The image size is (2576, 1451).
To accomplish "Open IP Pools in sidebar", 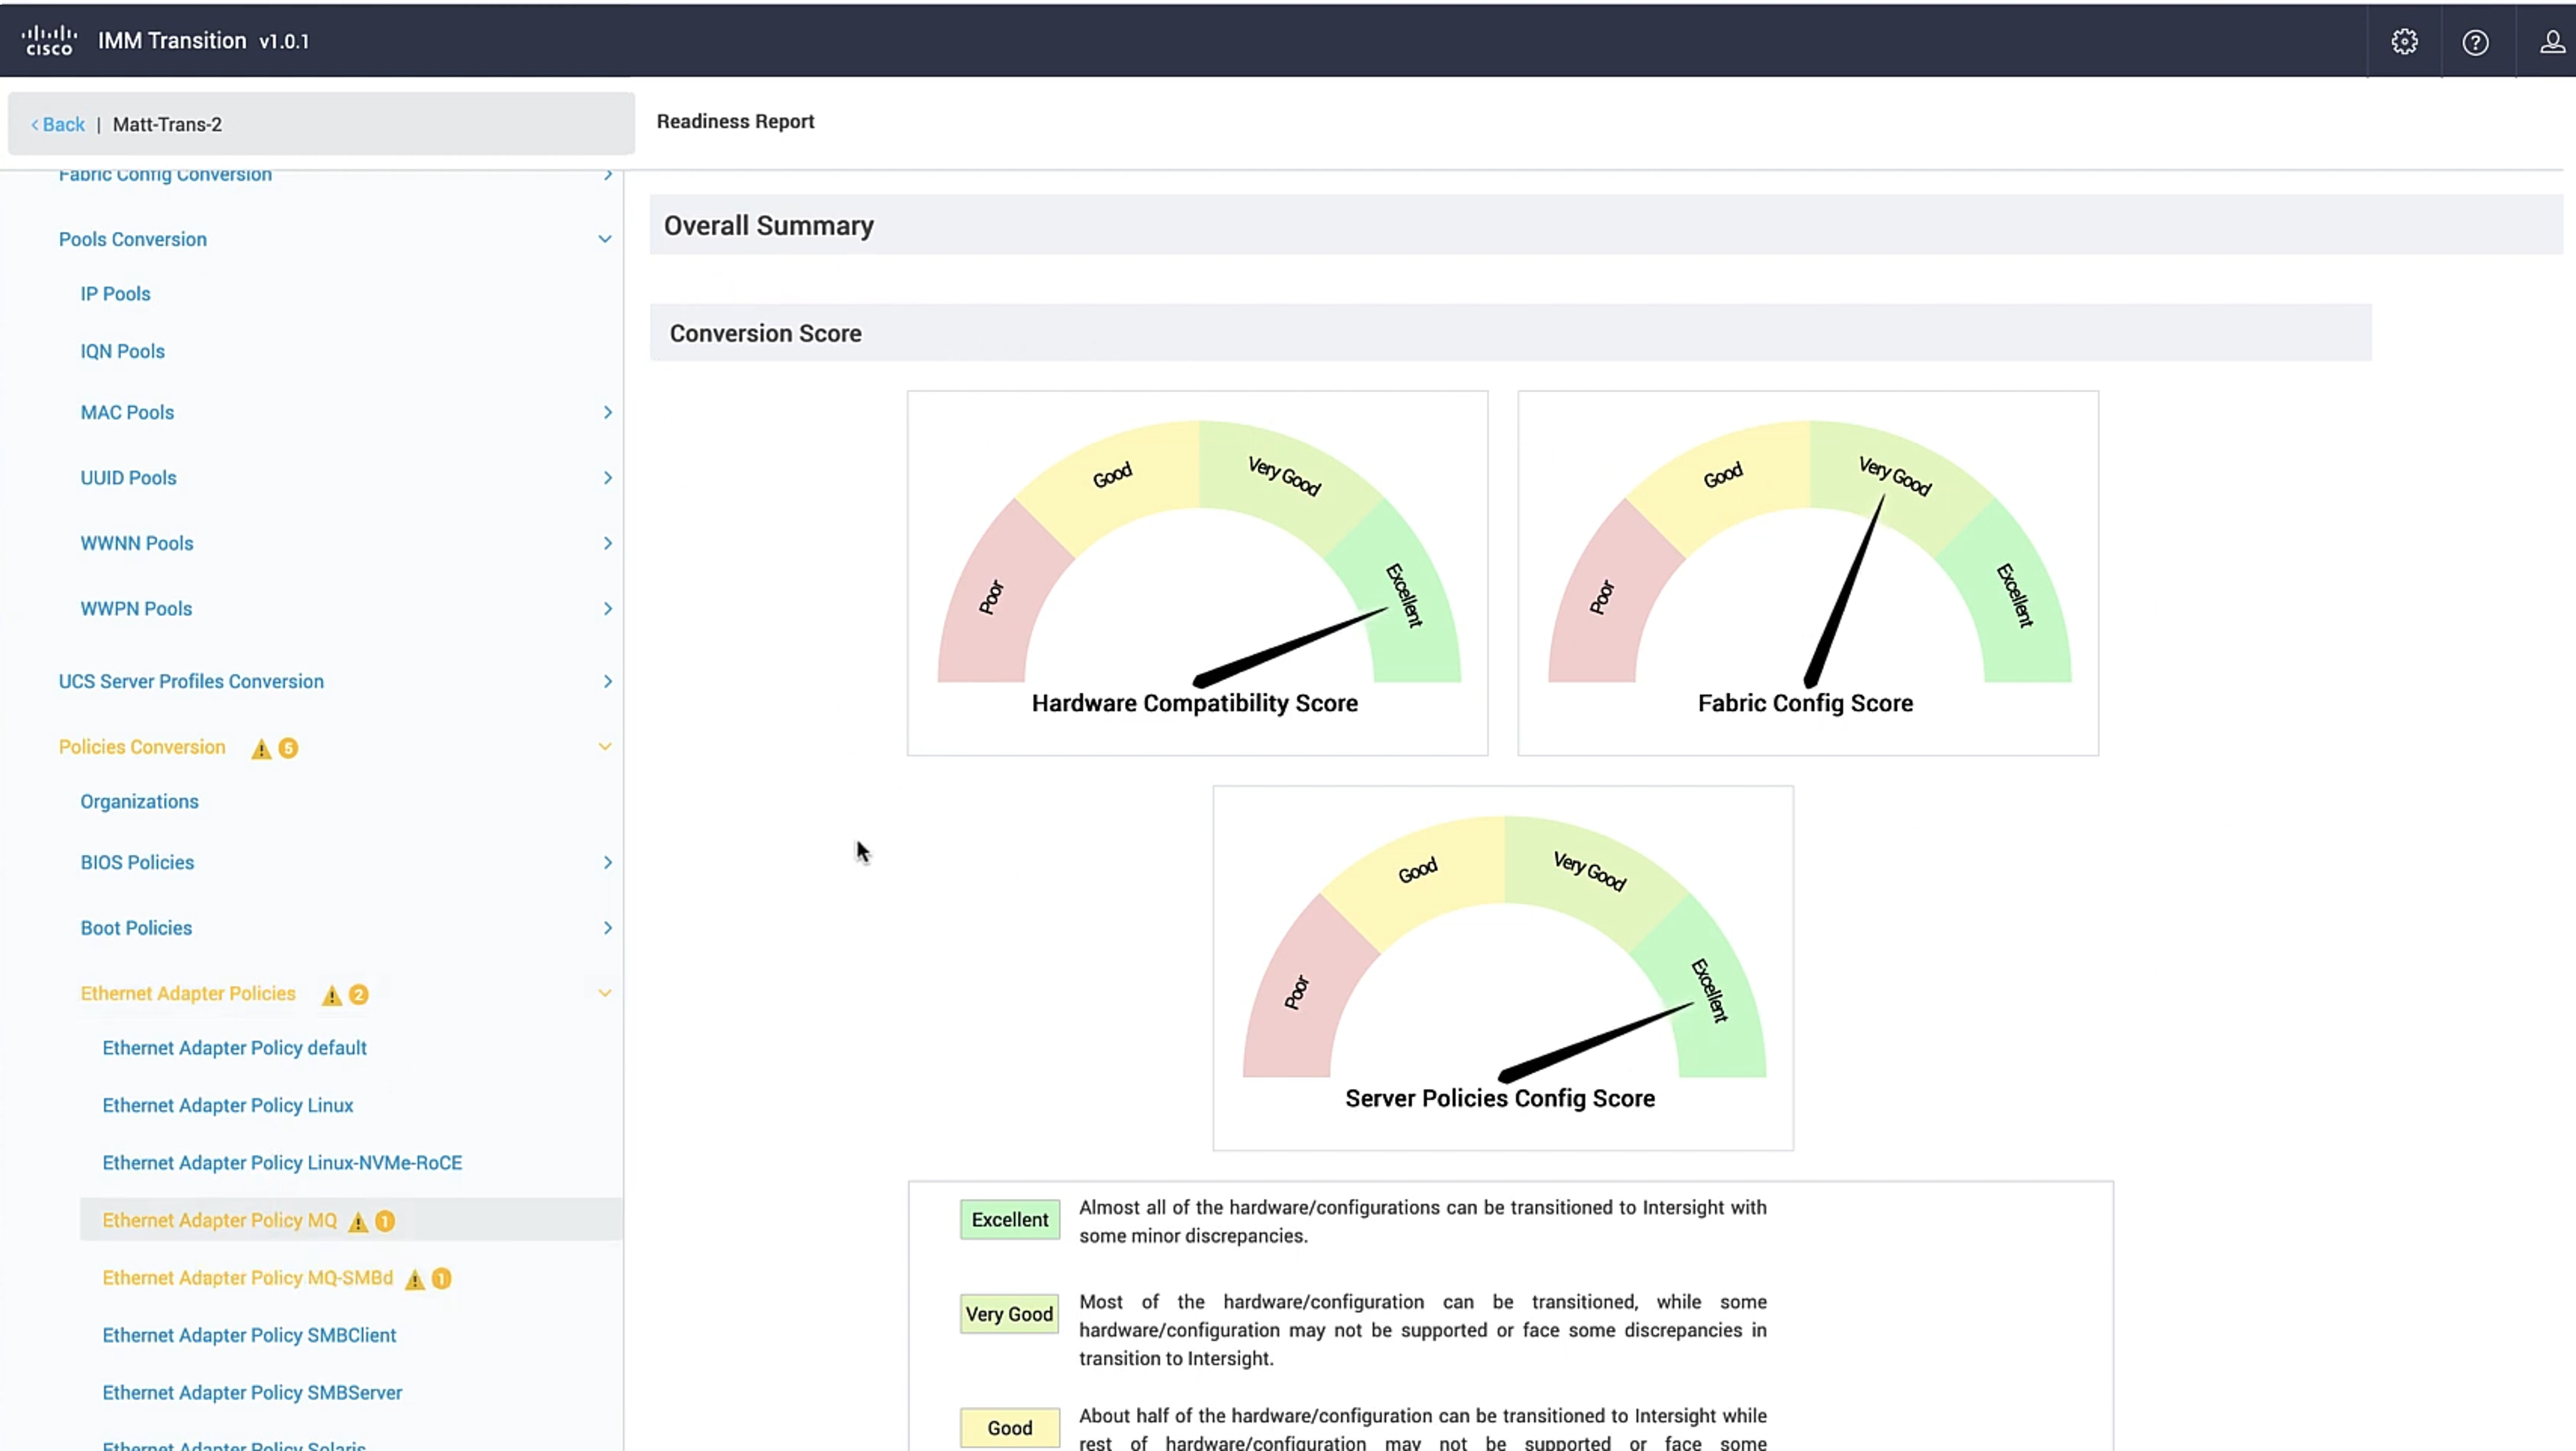I will (115, 294).
